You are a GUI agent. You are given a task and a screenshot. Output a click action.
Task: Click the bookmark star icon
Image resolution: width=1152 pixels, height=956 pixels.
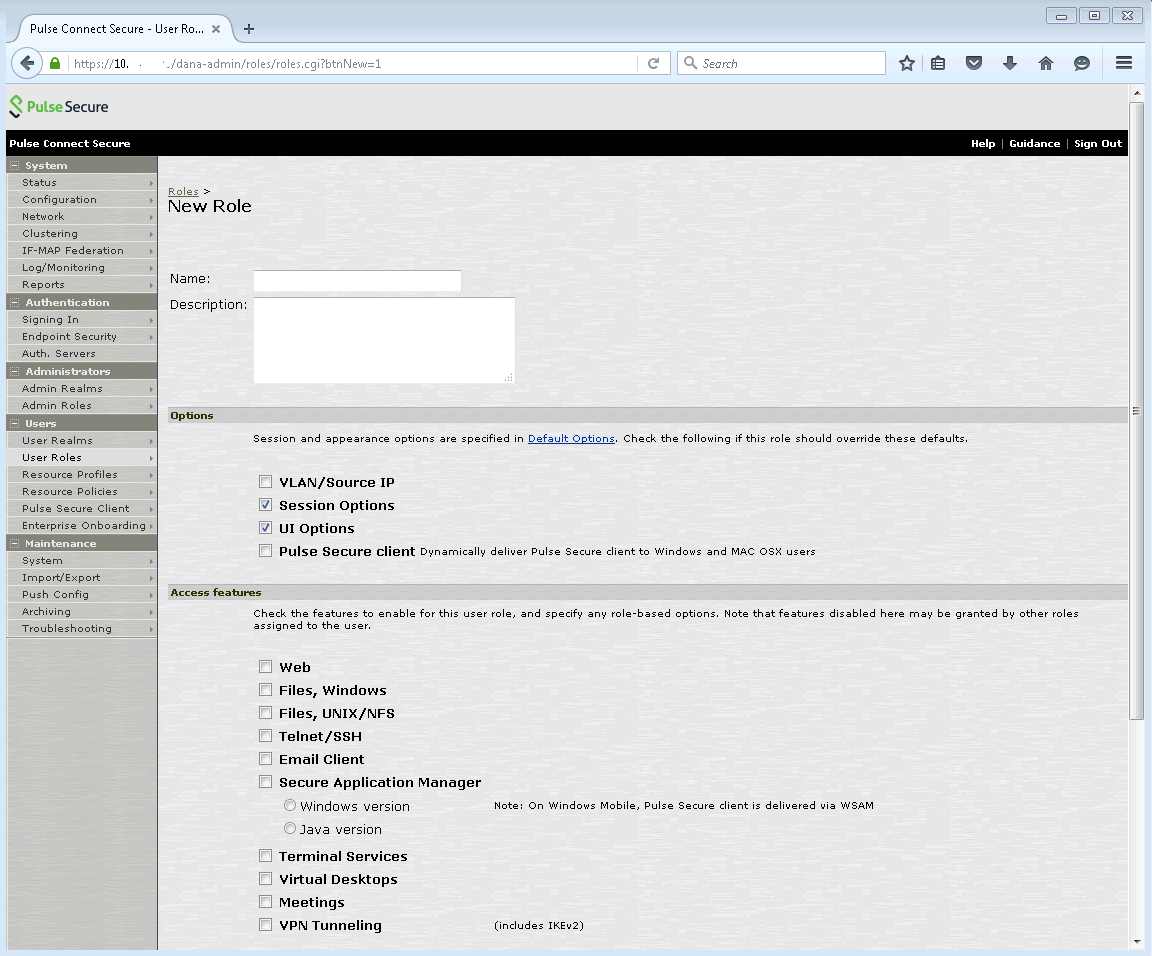point(906,63)
